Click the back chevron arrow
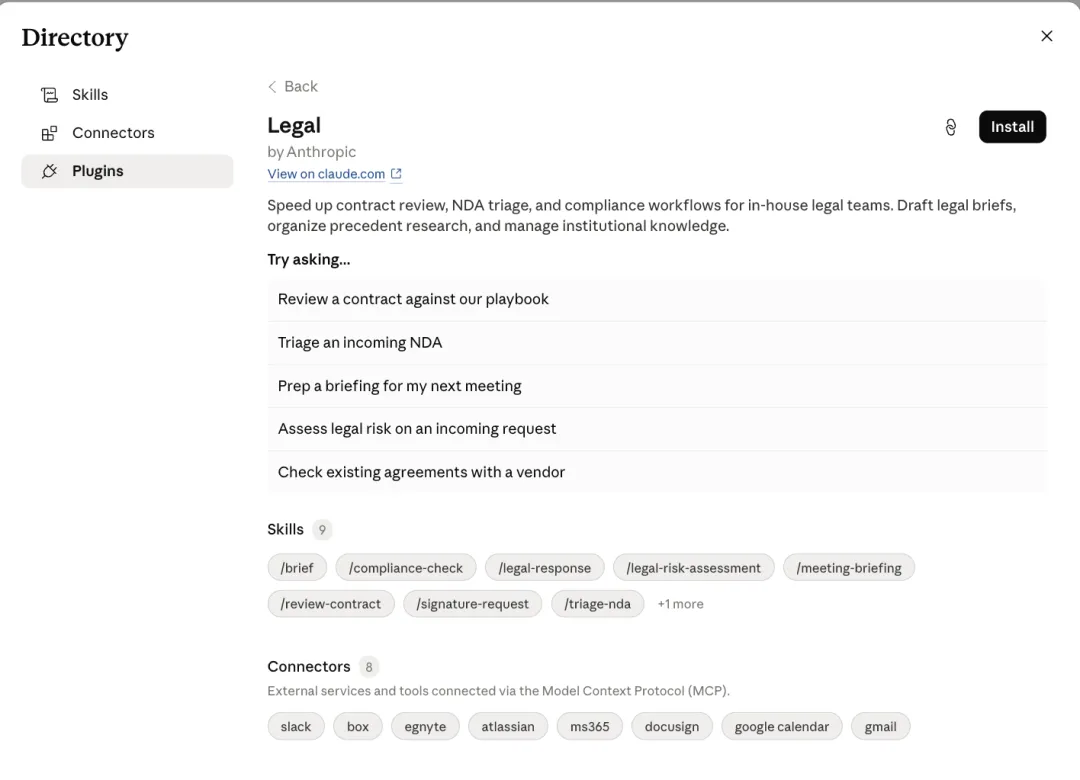Screen dimensions: 1080x780 click(272, 87)
